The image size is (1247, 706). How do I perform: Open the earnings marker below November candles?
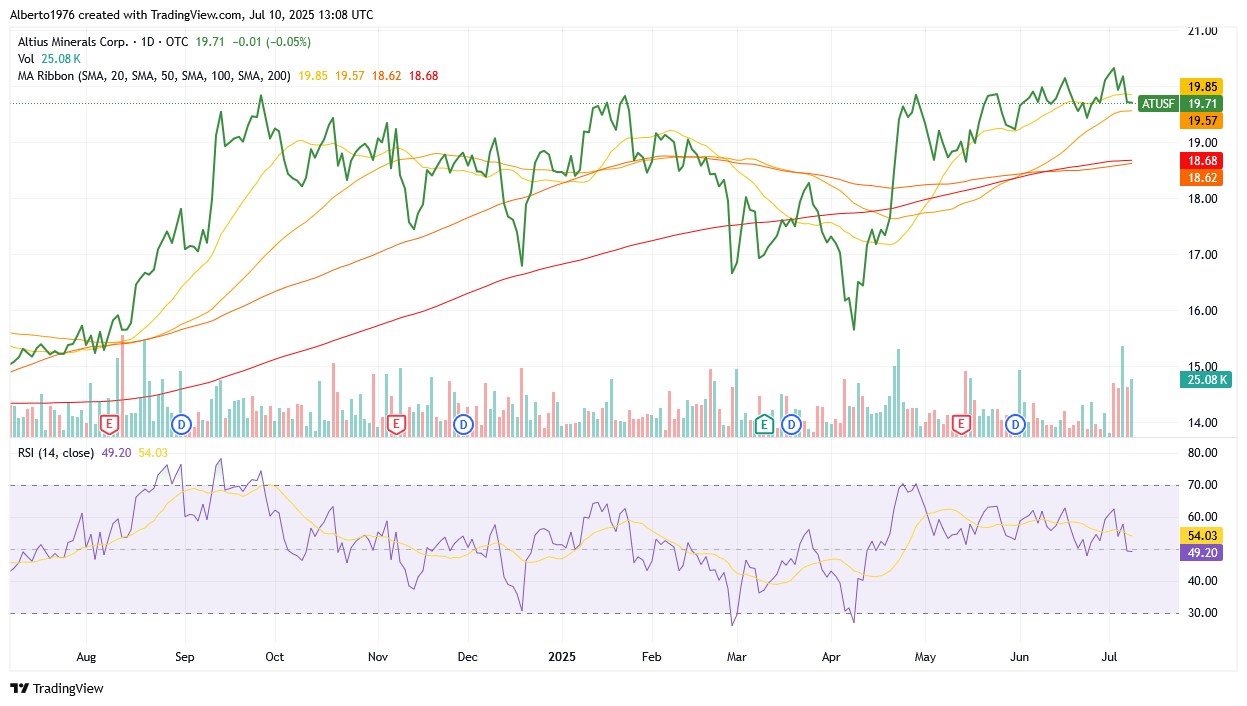coord(397,423)
